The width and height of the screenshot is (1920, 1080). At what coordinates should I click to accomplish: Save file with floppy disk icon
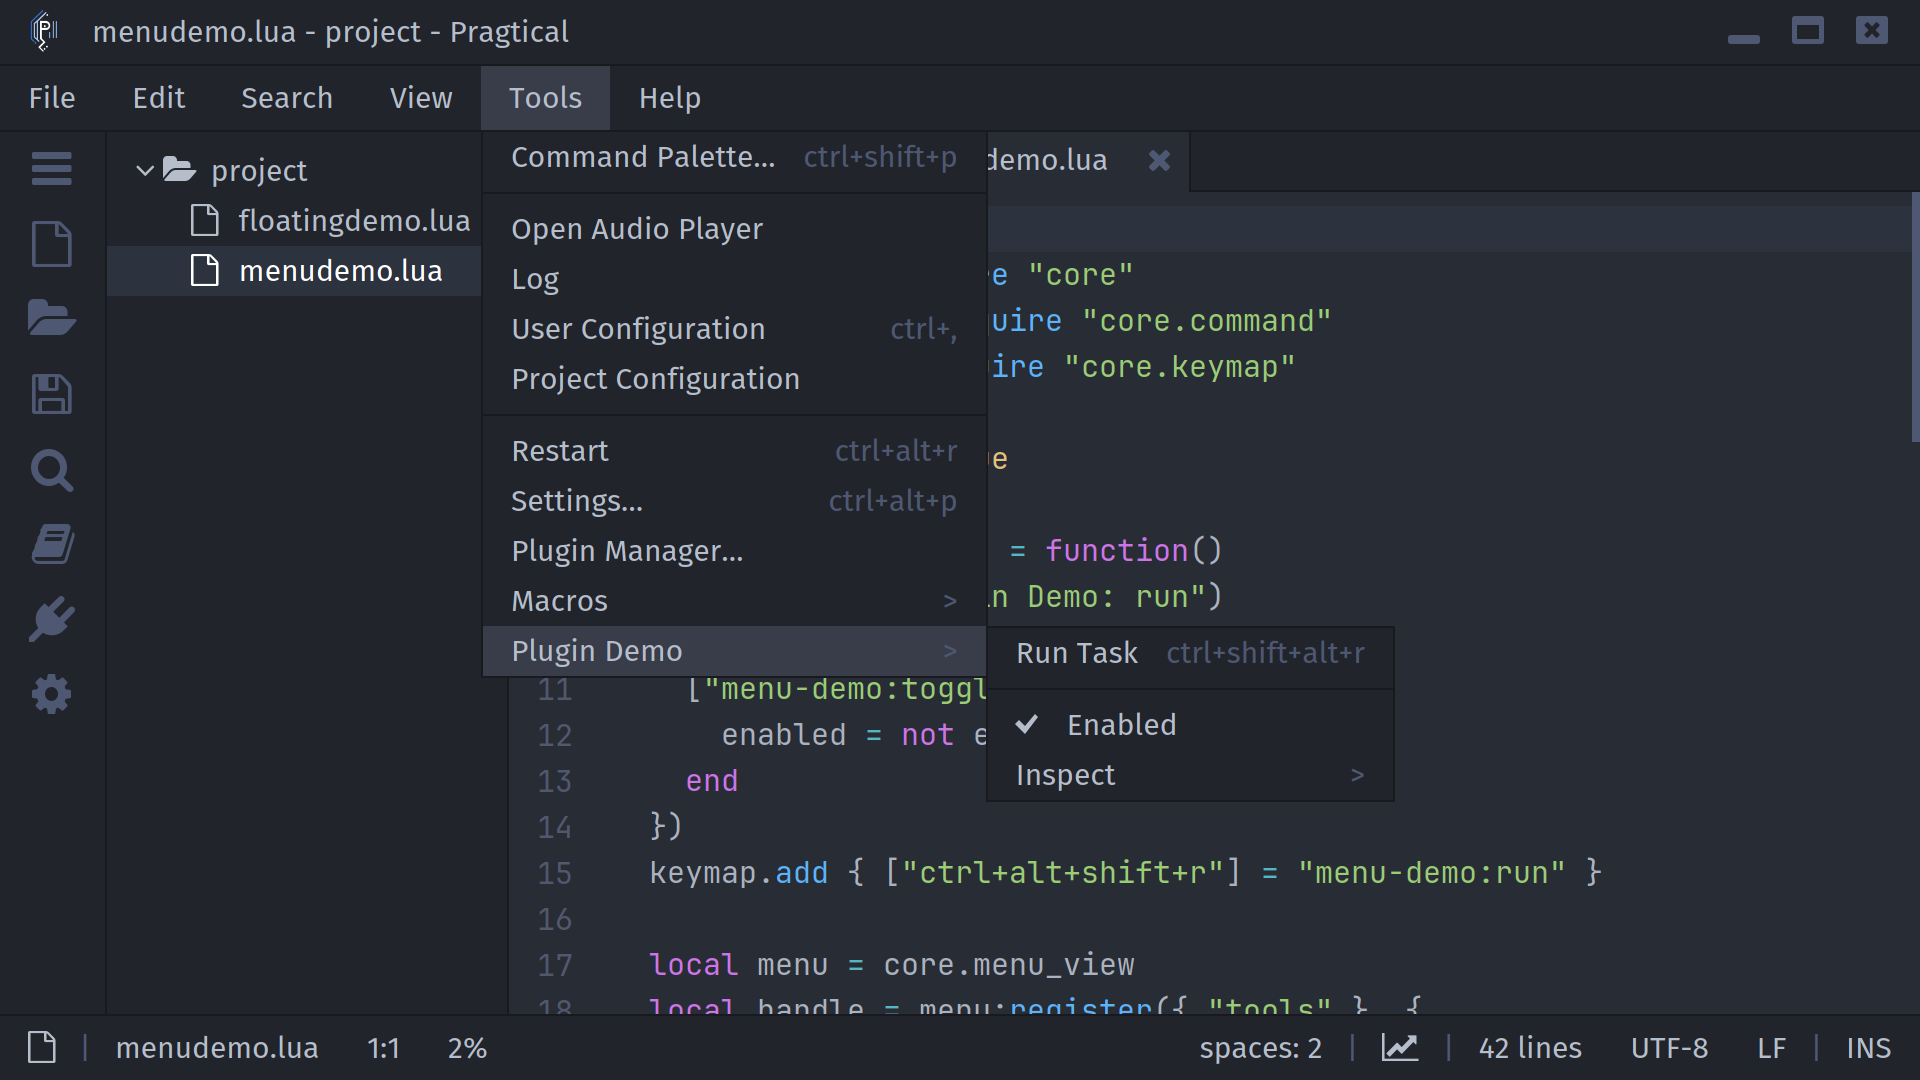[51, 394]
